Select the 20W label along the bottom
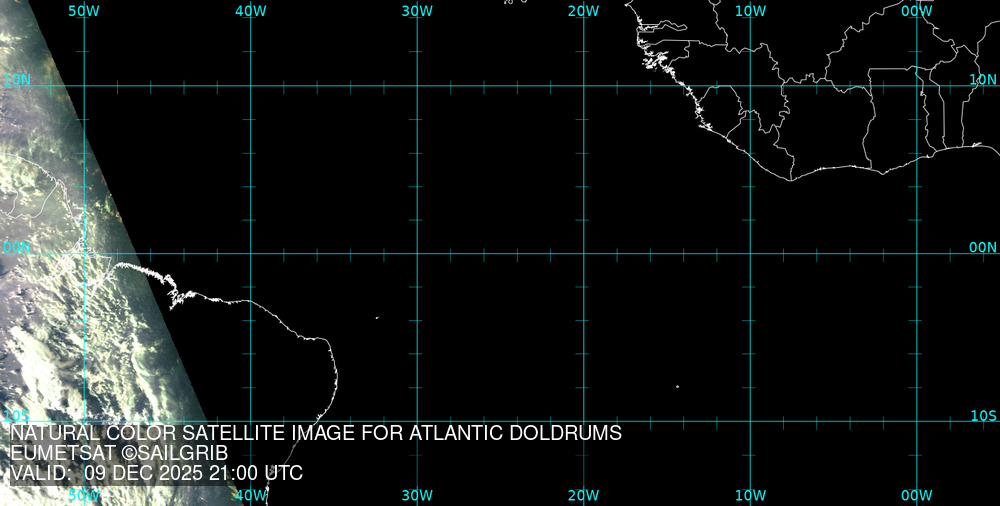This screenshot has width=1000, height=506. [x=583, y=495]
